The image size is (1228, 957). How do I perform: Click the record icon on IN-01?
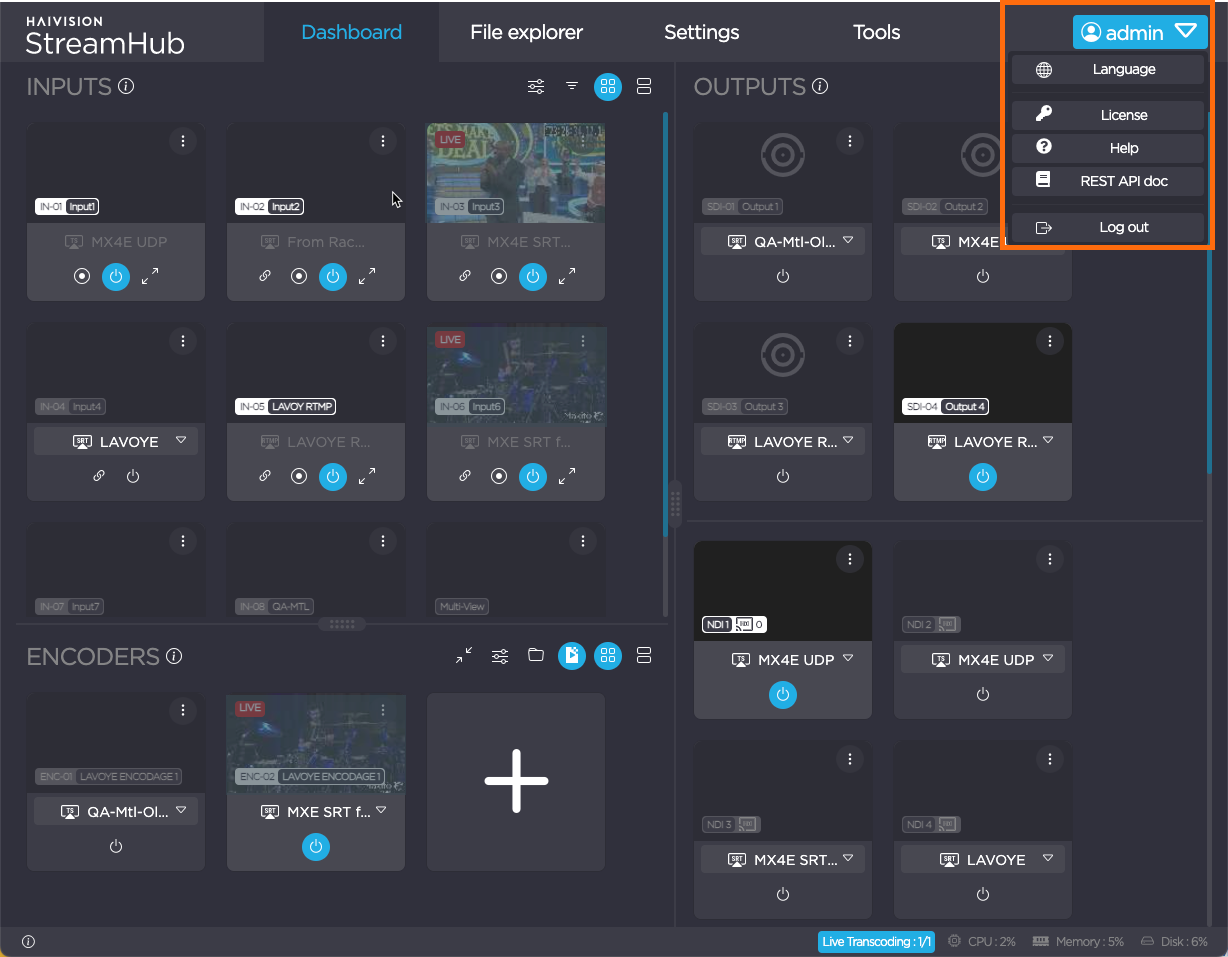coord(82,276)
